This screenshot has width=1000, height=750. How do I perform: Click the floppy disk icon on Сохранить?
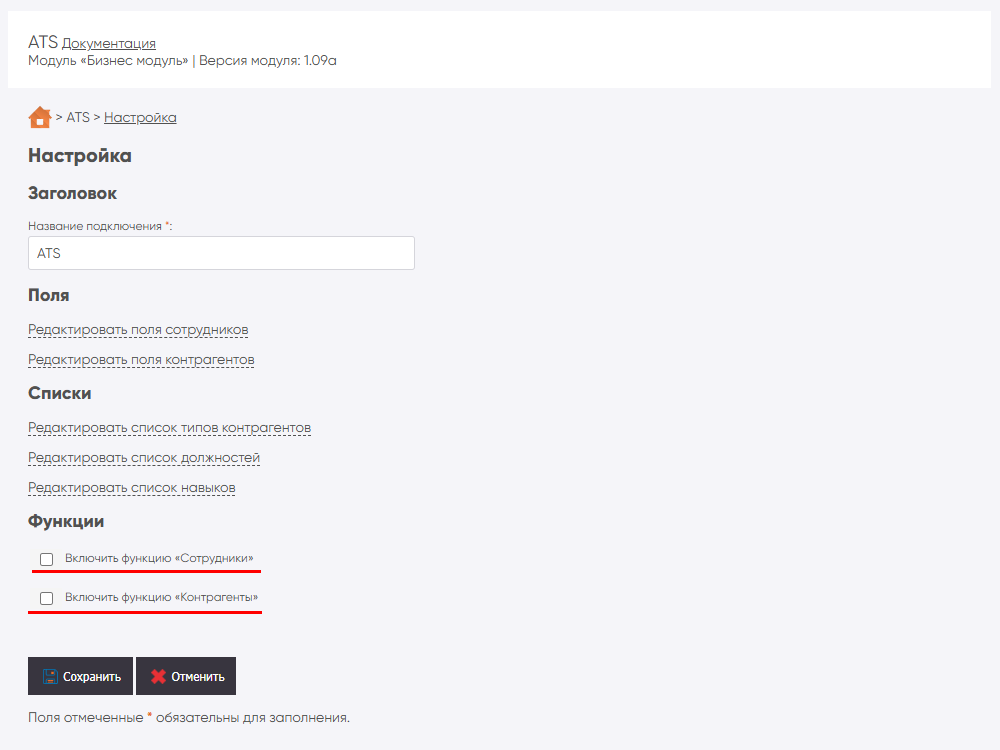point(50,676)
